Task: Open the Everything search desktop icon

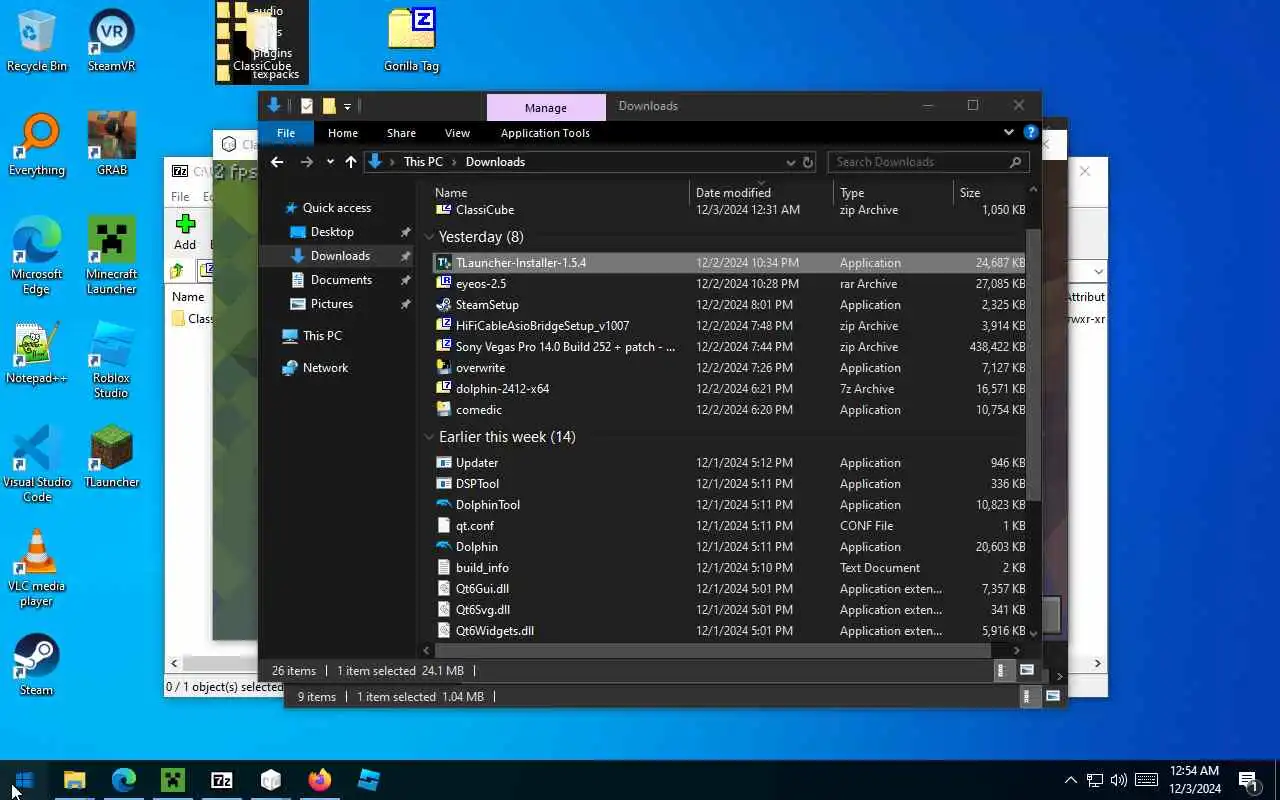Action: (x=37, y=145)
